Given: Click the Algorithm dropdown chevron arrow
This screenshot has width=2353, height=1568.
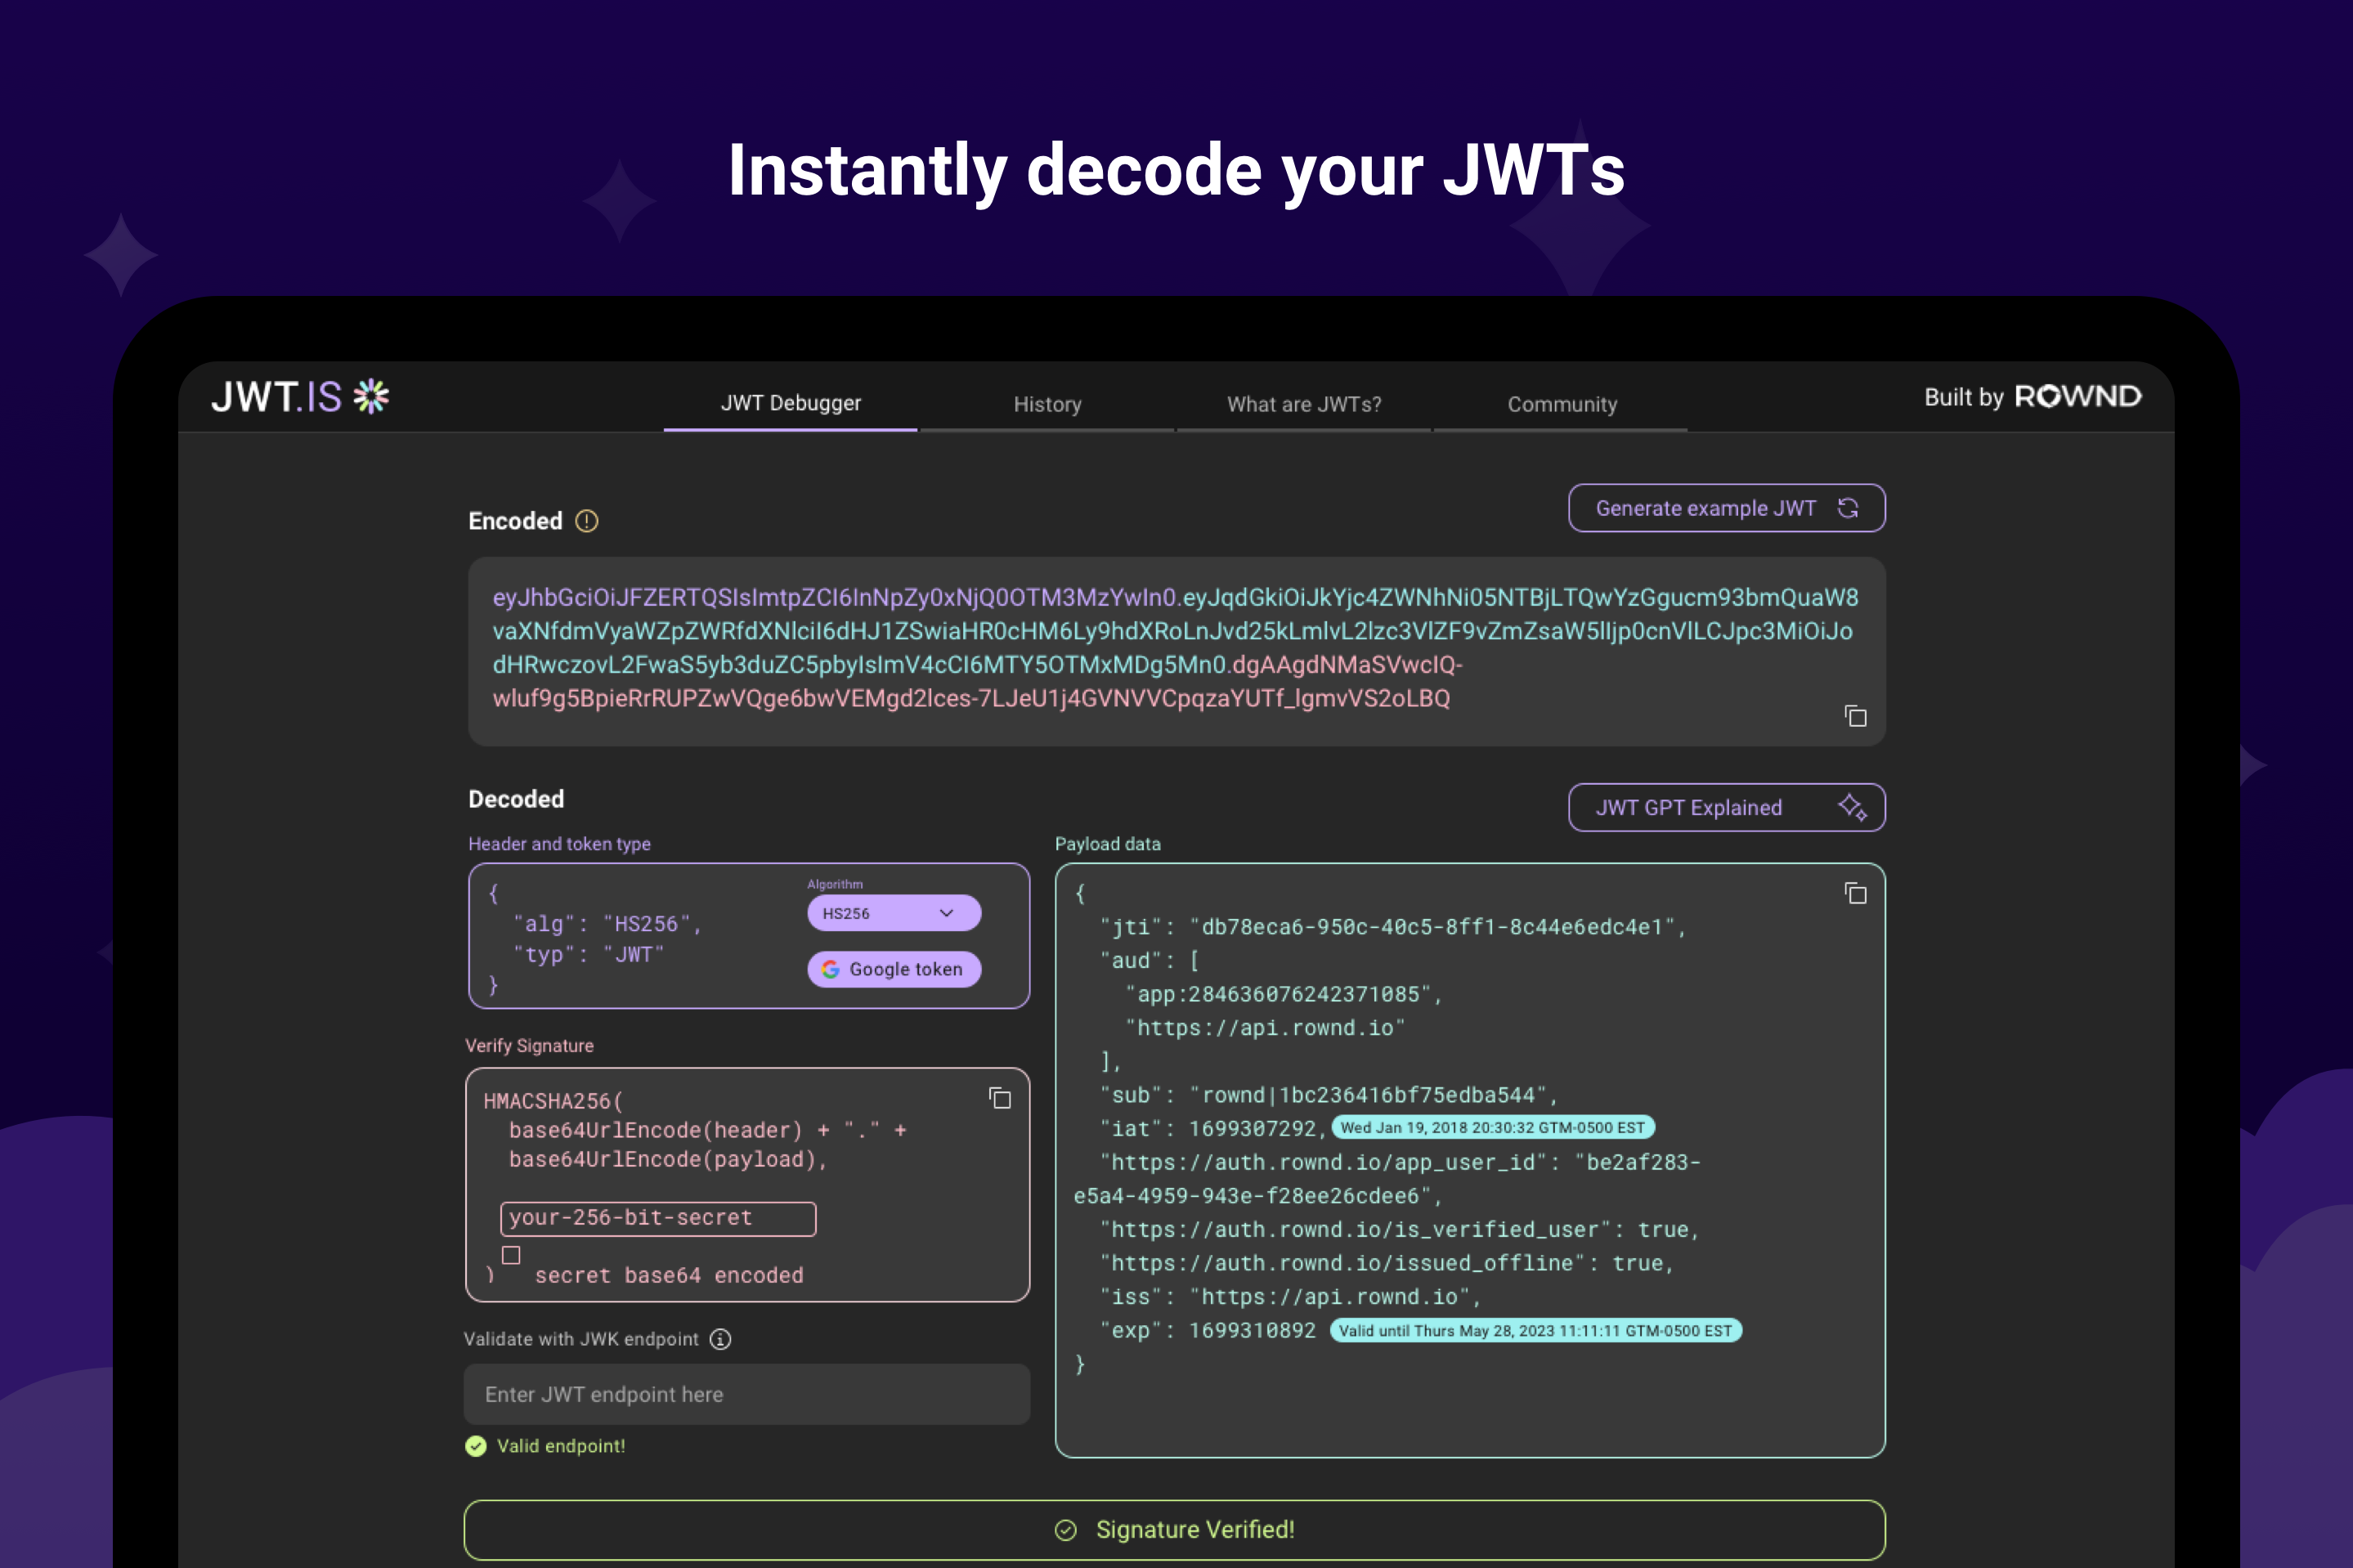Looking at the screenshot, I should (x=946, y=913).
